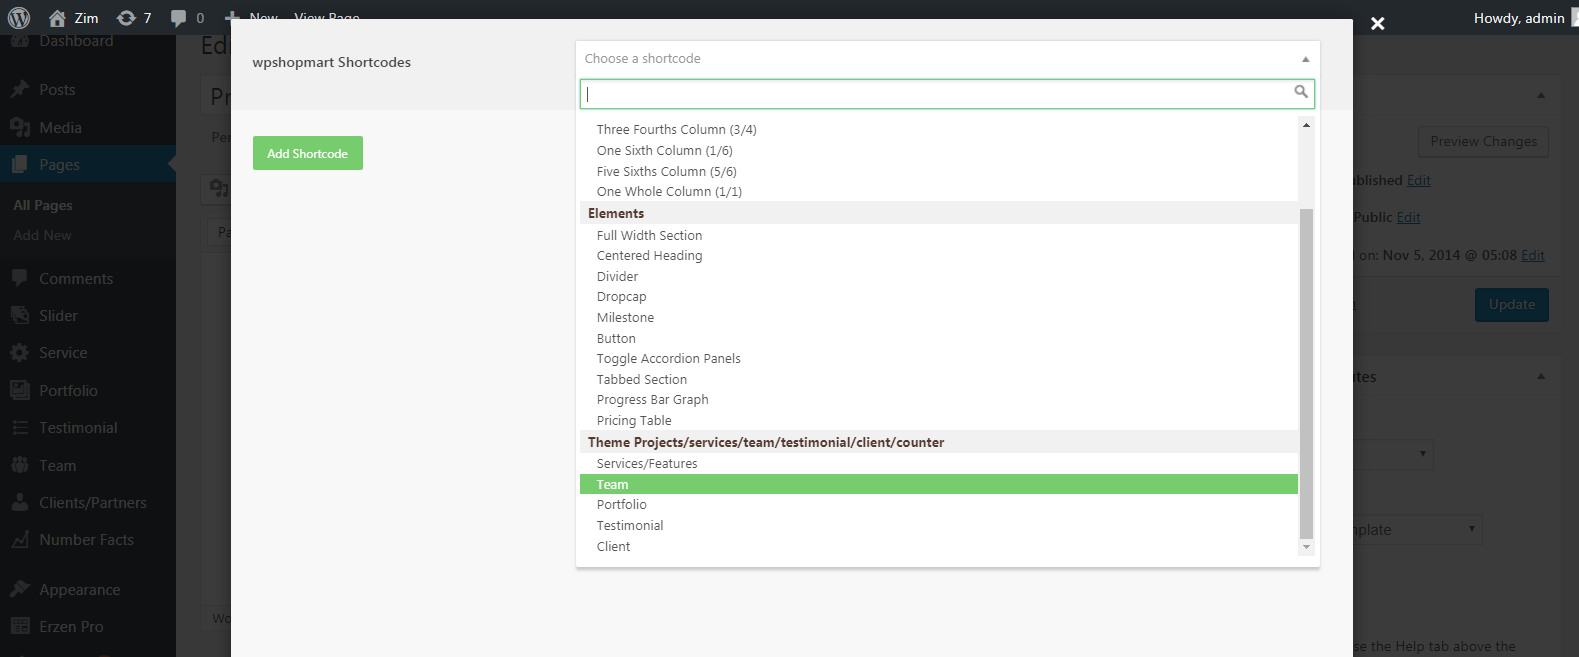Click the Erzen Pro icon in sidebar
The width and height of the screenshot is (1579, 657).
click(20, 626)
